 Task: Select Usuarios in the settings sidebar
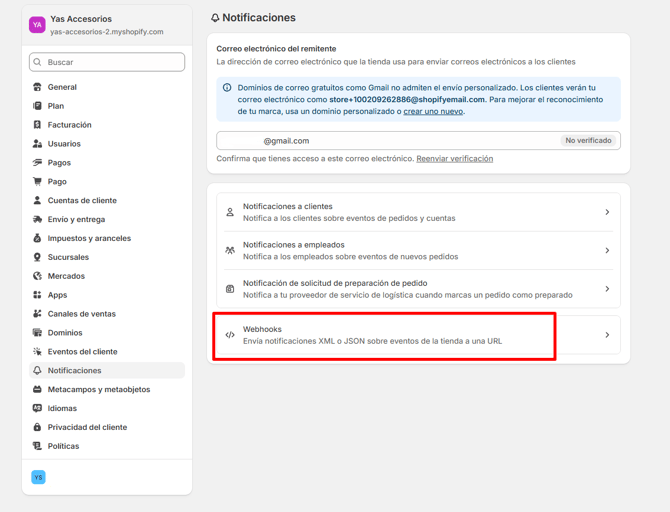point(64,144)
